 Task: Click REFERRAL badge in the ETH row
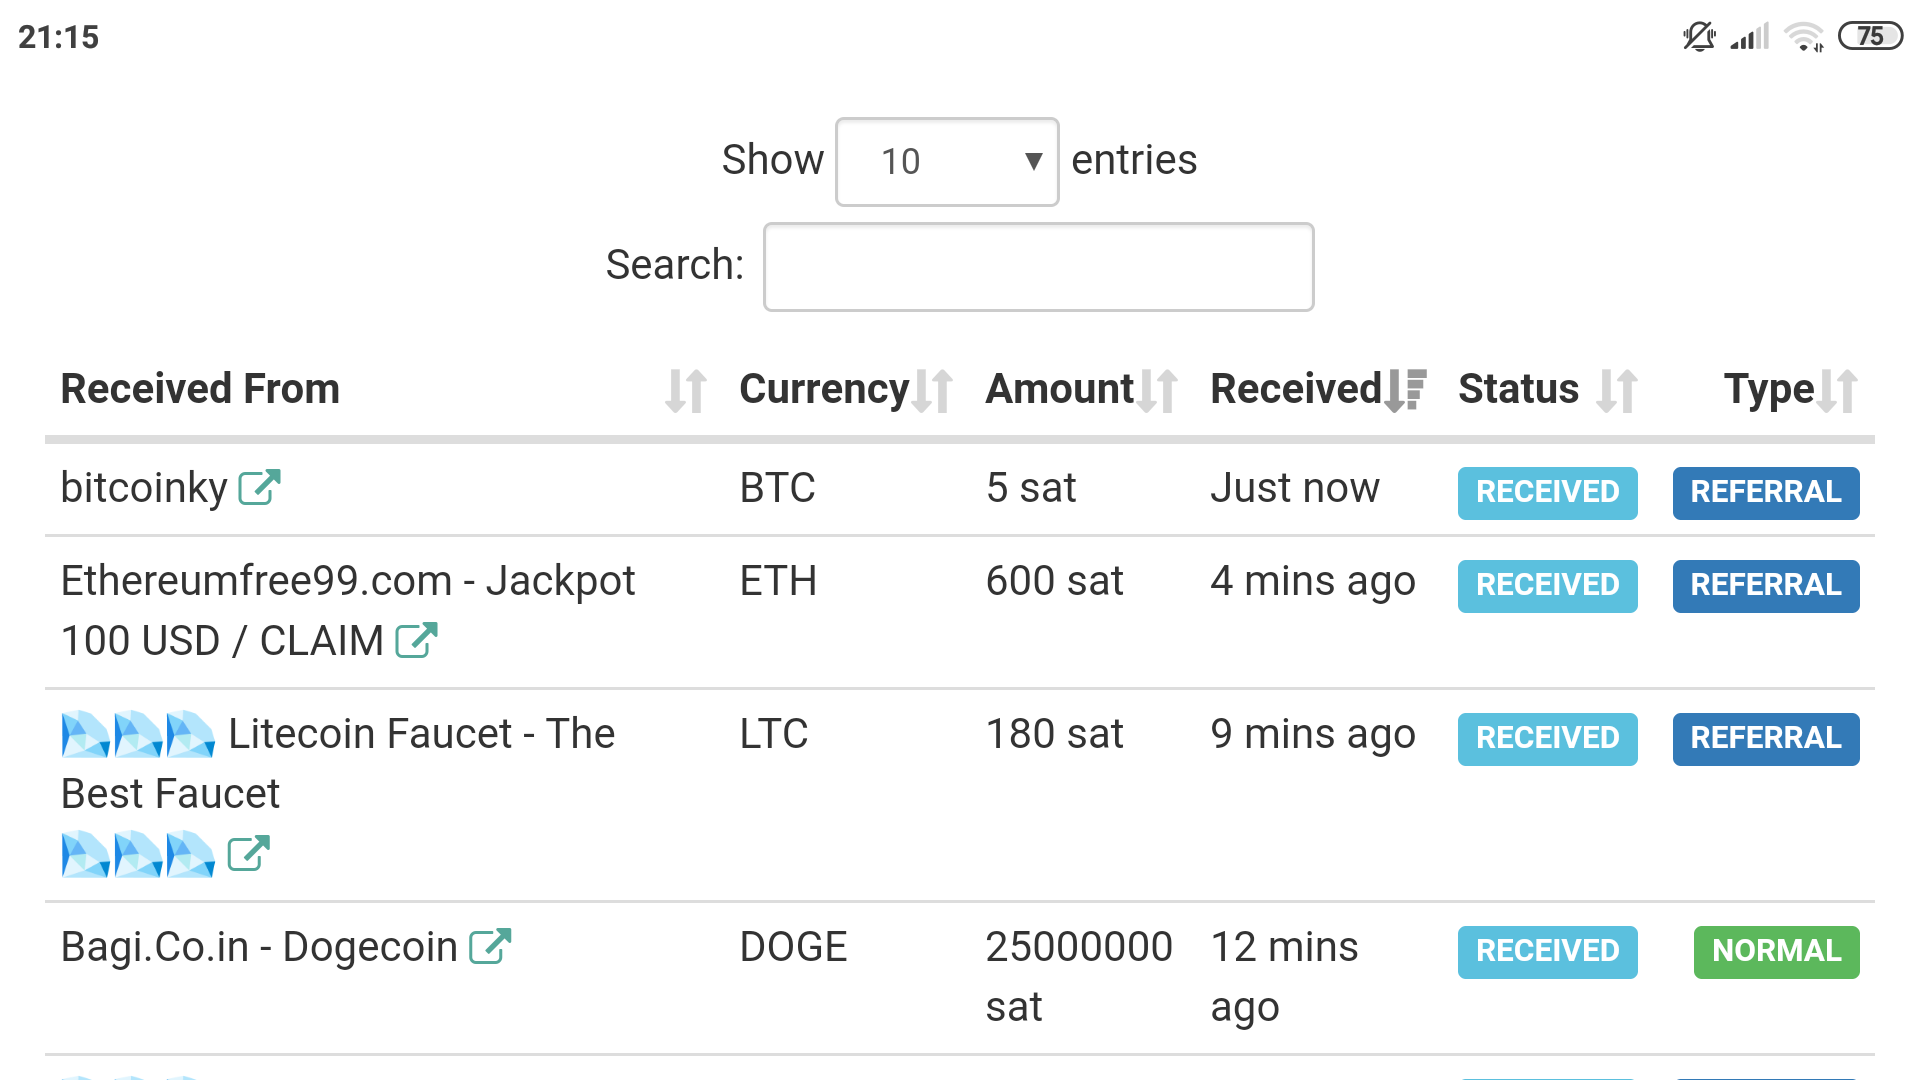coord(1765,585)
